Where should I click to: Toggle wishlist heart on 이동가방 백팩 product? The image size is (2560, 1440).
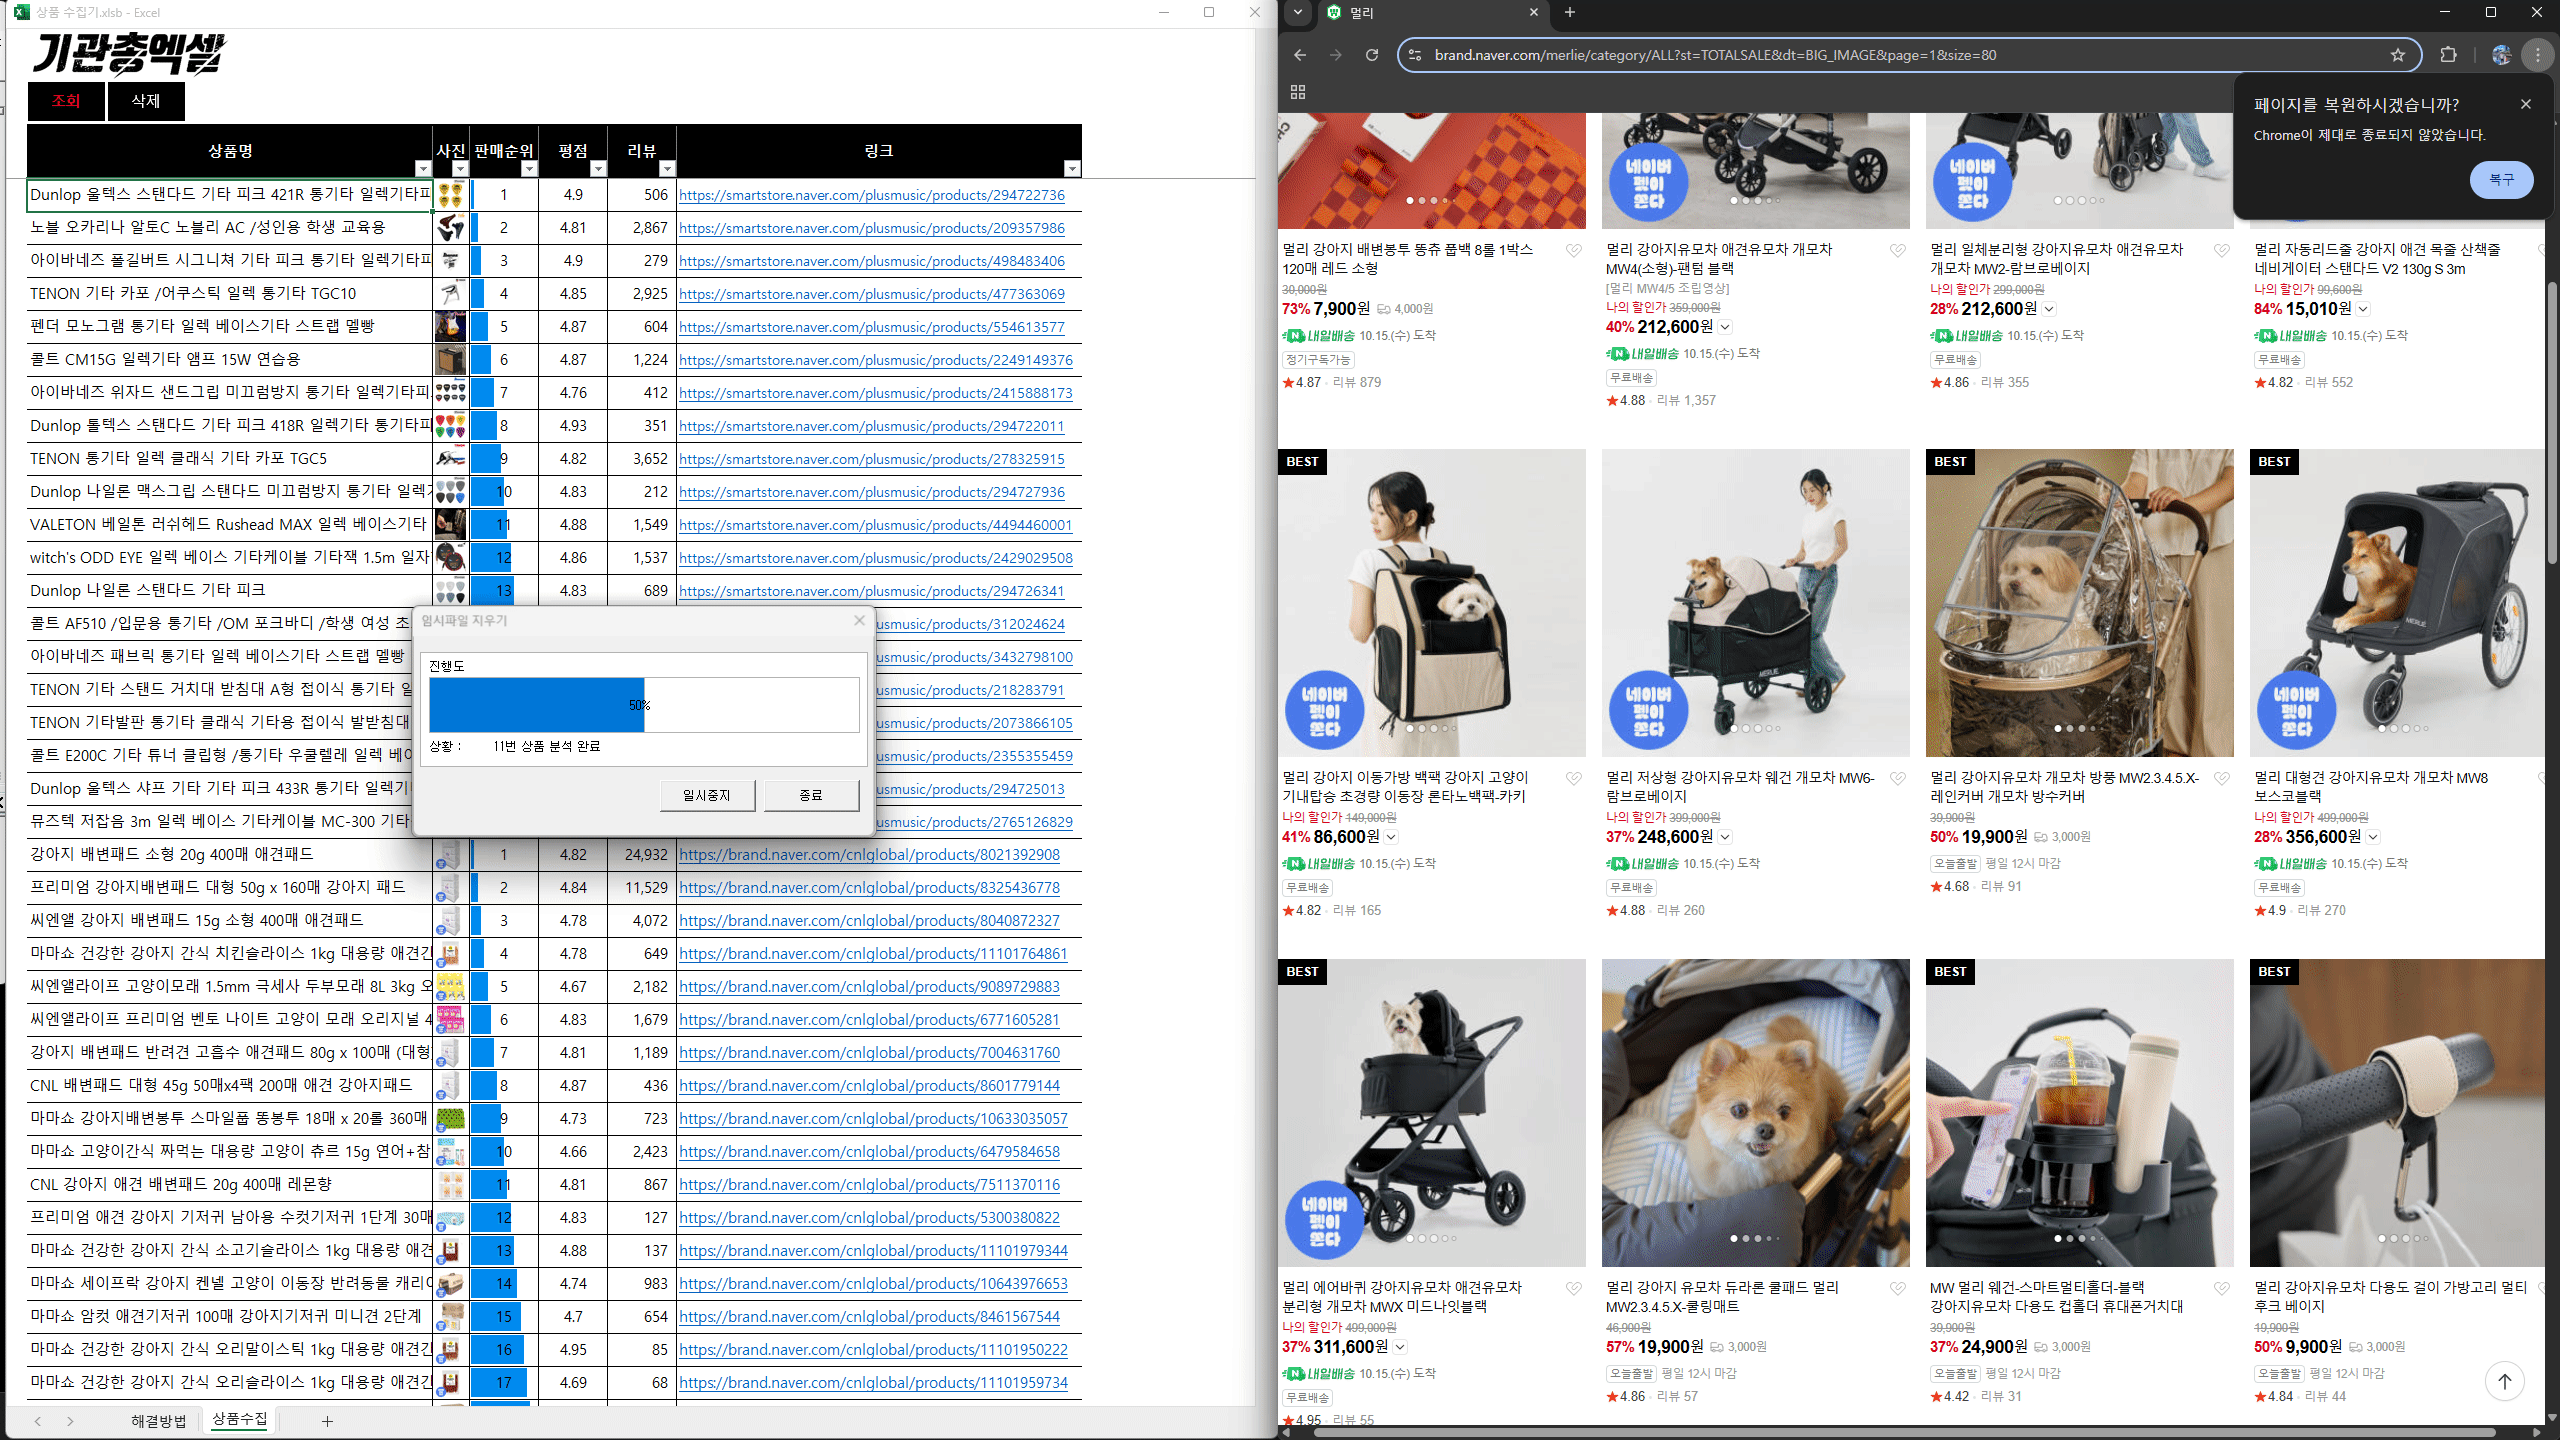click(x=1573, y=778)
